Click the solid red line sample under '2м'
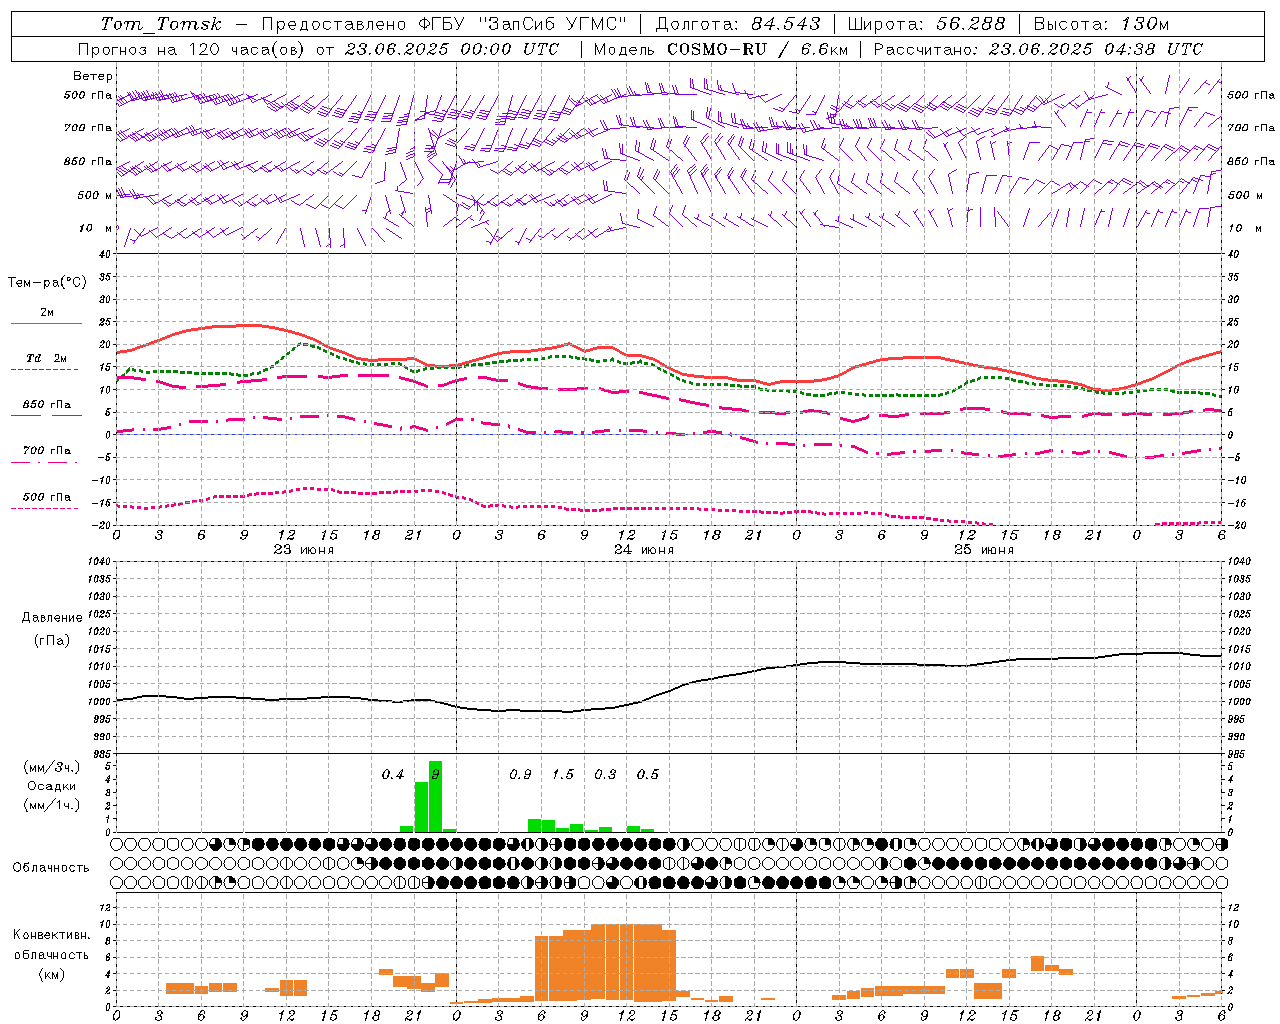 [46, 323]
